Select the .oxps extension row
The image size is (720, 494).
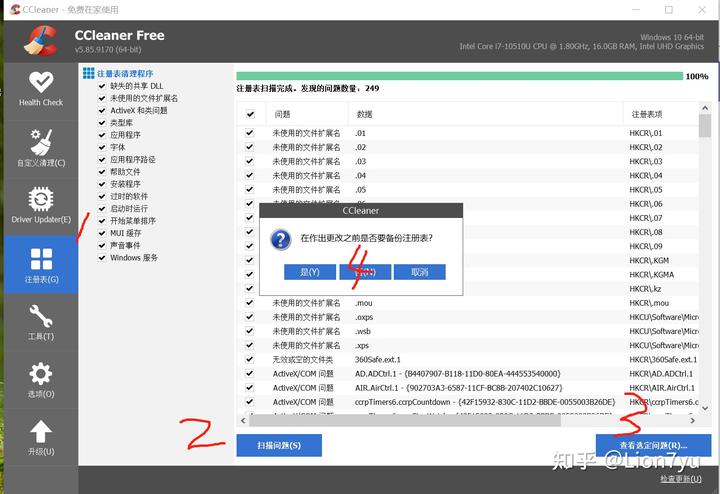point(468,317)
